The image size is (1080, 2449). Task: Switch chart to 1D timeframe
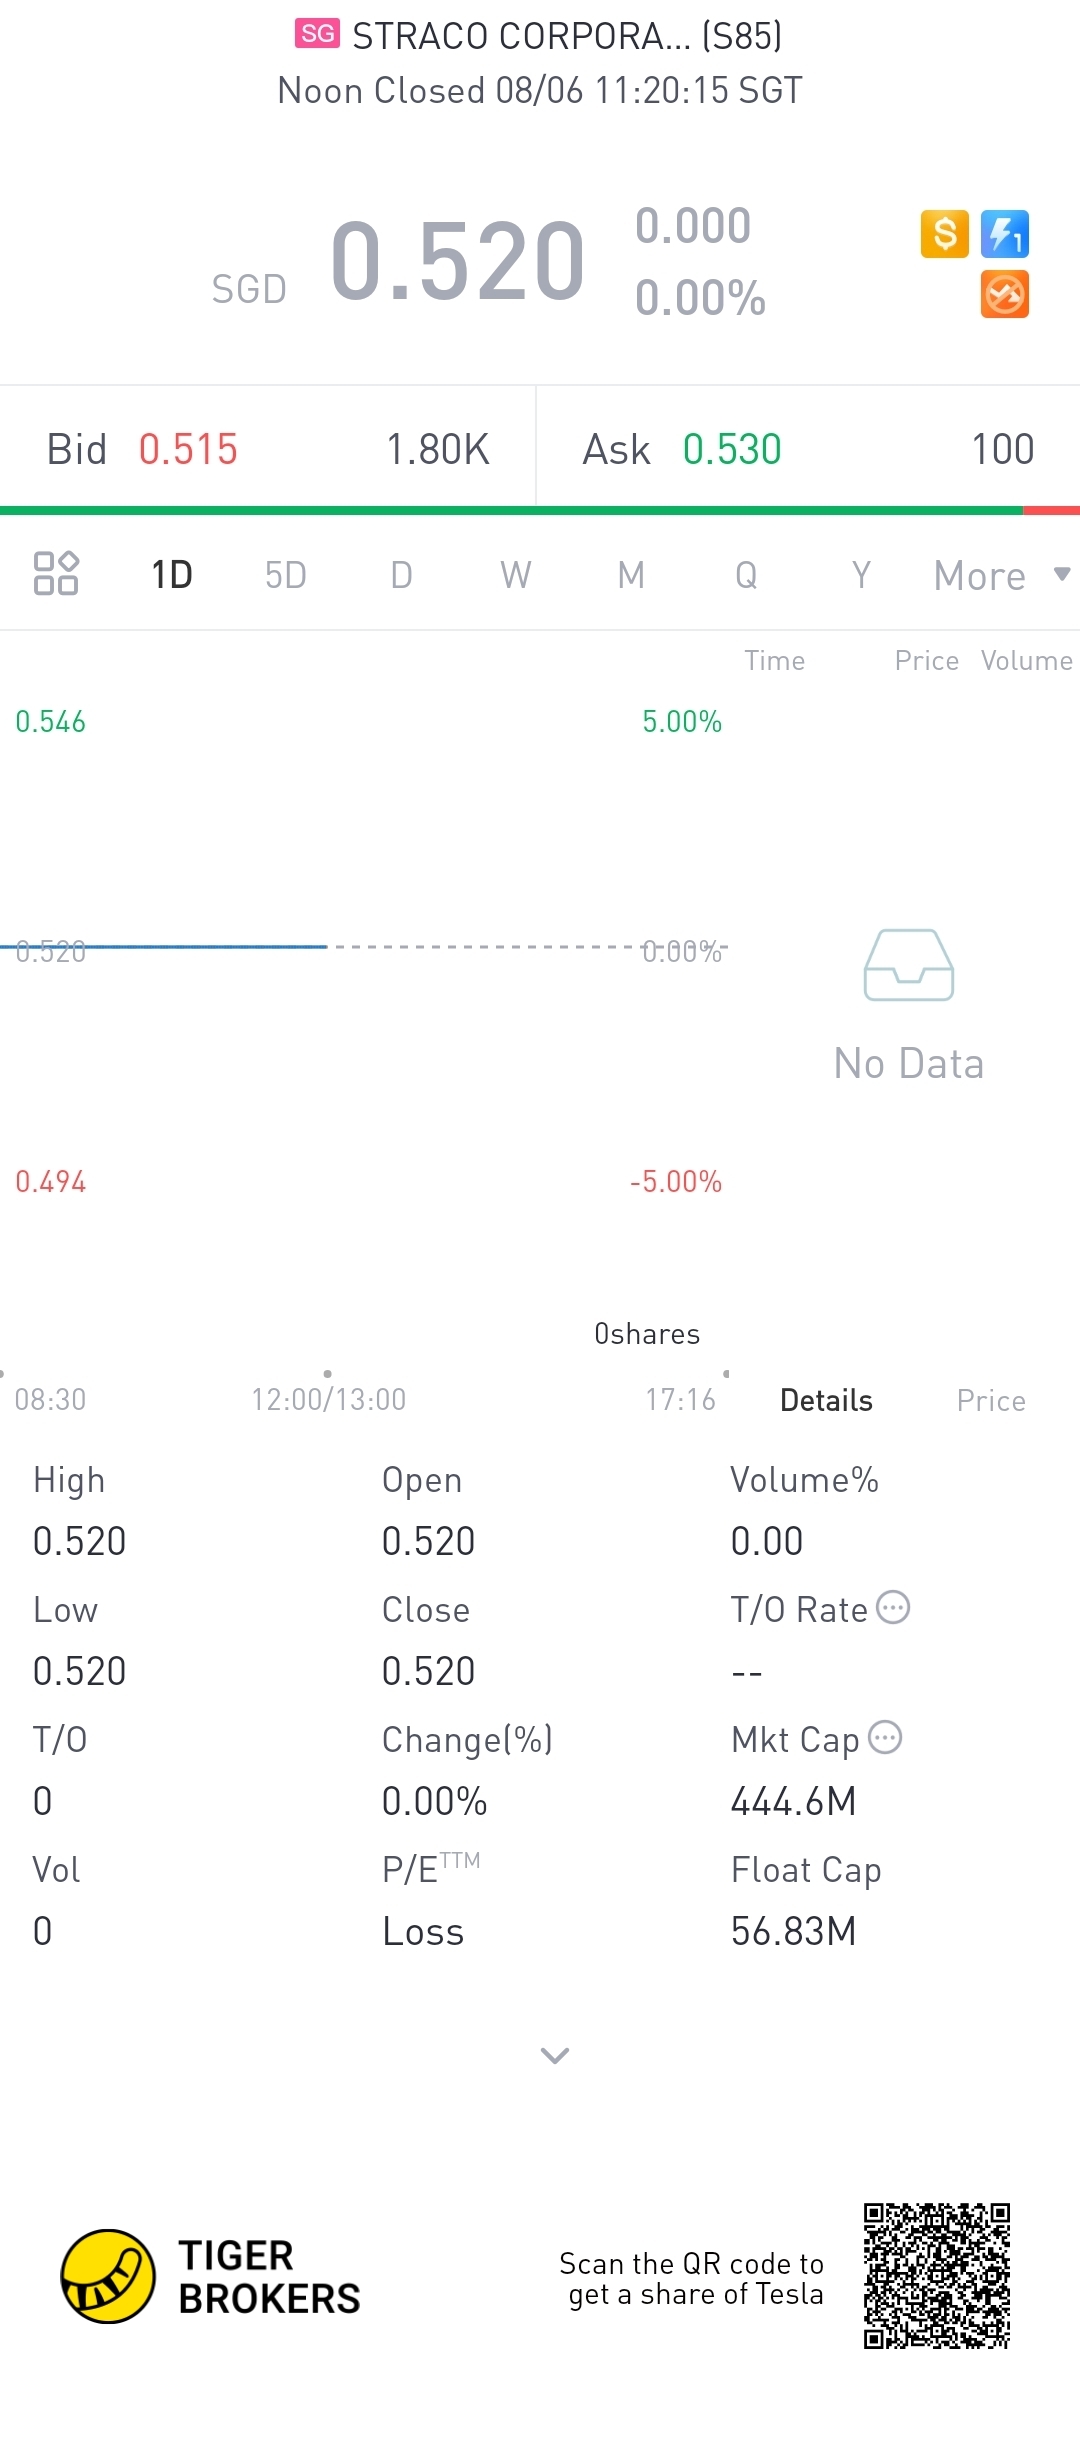[x=172, y=575]
